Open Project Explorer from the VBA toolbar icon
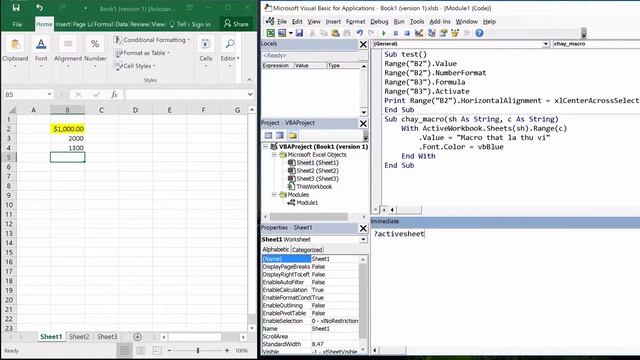Image resolution: width=640 pixels, height=360 pixels. pyautogui.click(x=431, y=33)
